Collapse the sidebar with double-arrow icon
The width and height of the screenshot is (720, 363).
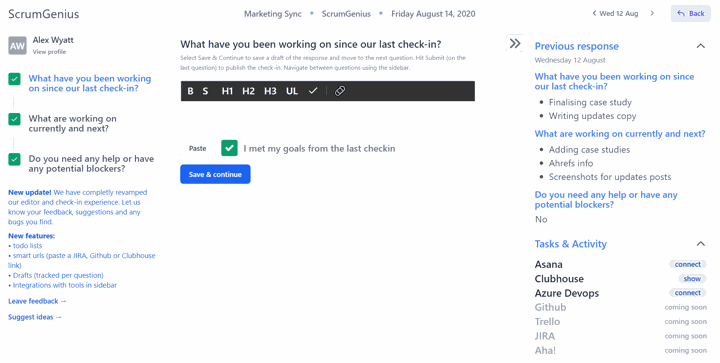[515, 43]
